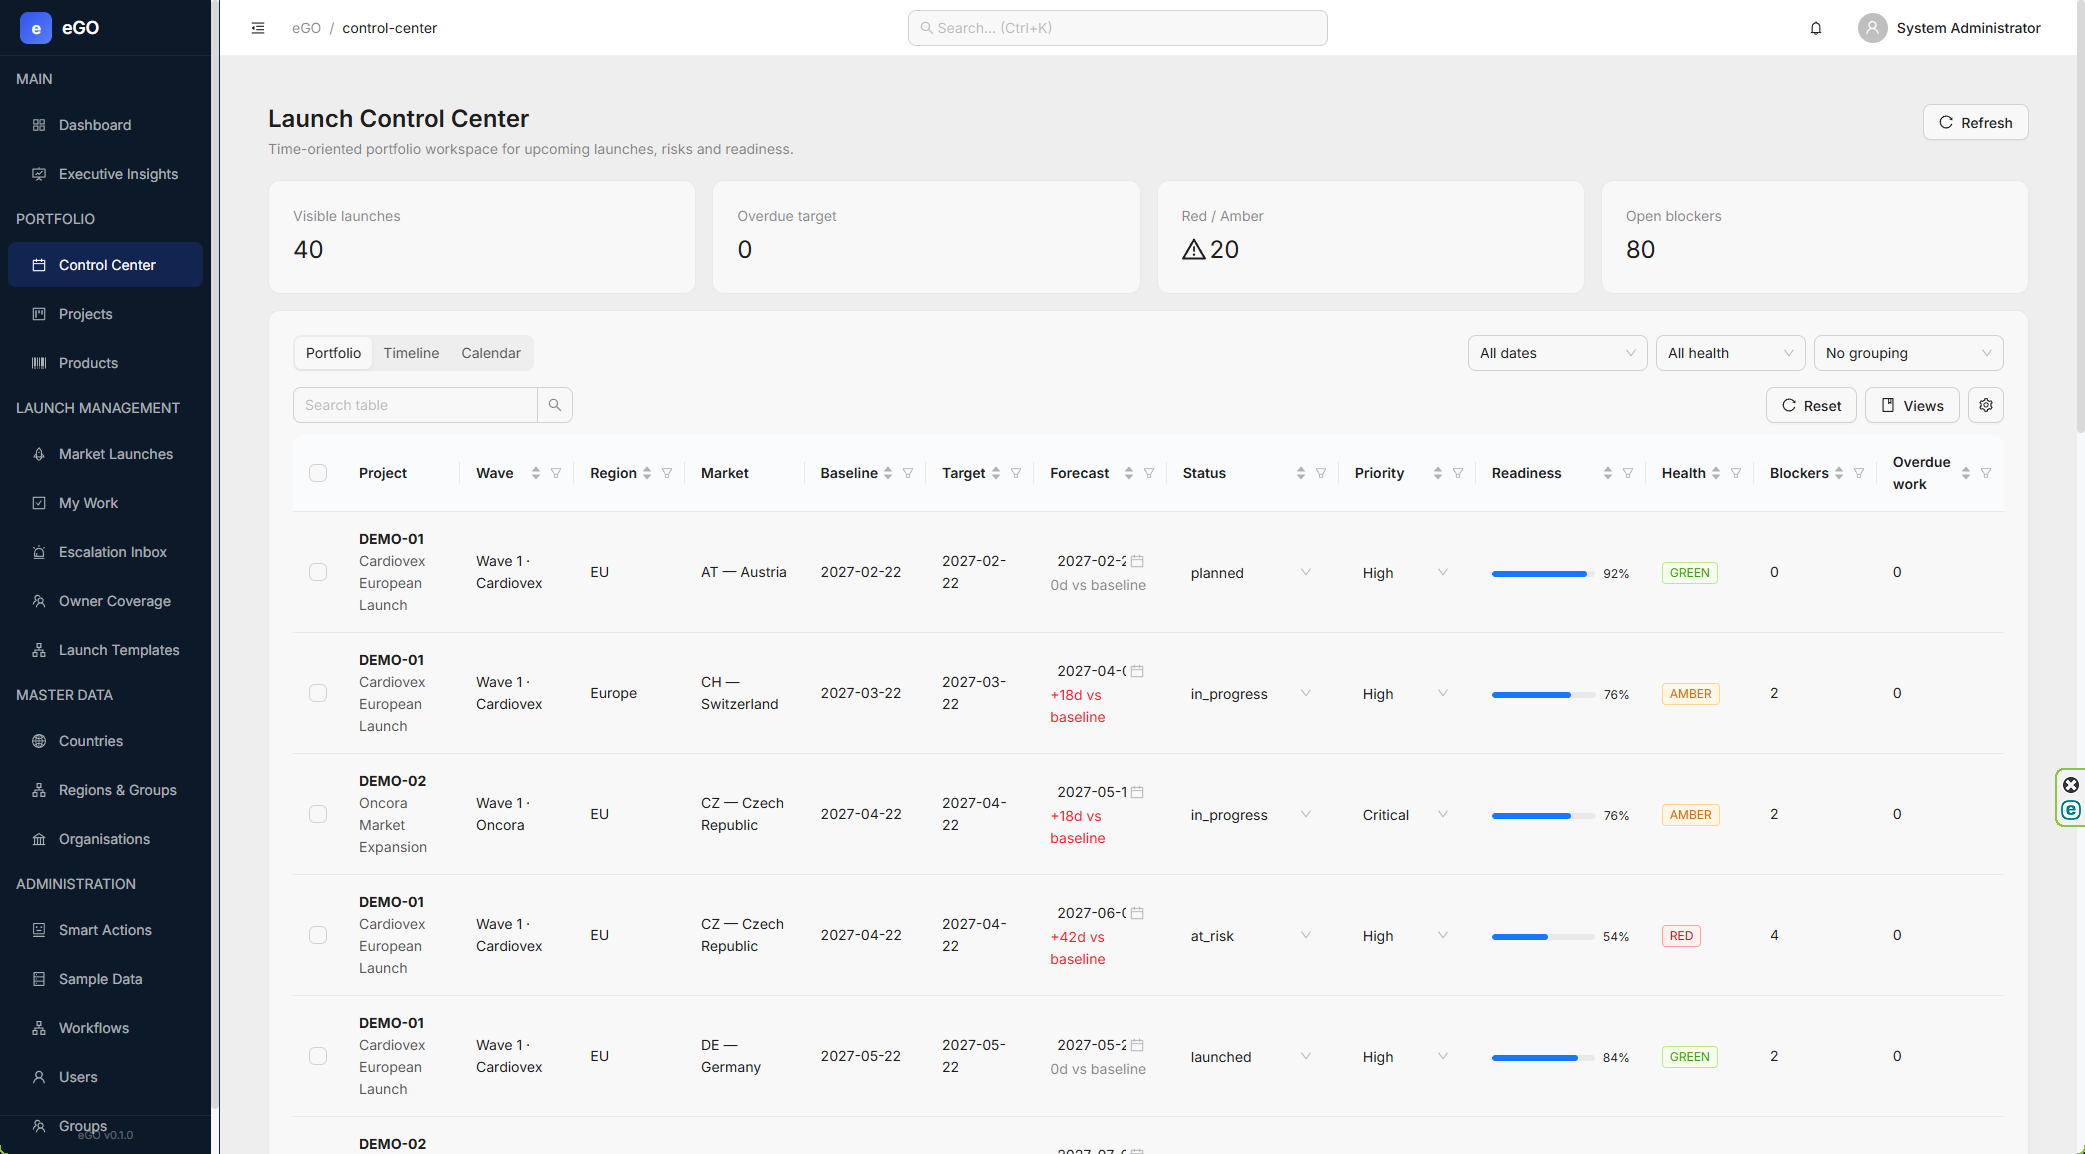
Task: Open Sample Data in sidebar
Action: pyautogui.click(x=105, y=979)
